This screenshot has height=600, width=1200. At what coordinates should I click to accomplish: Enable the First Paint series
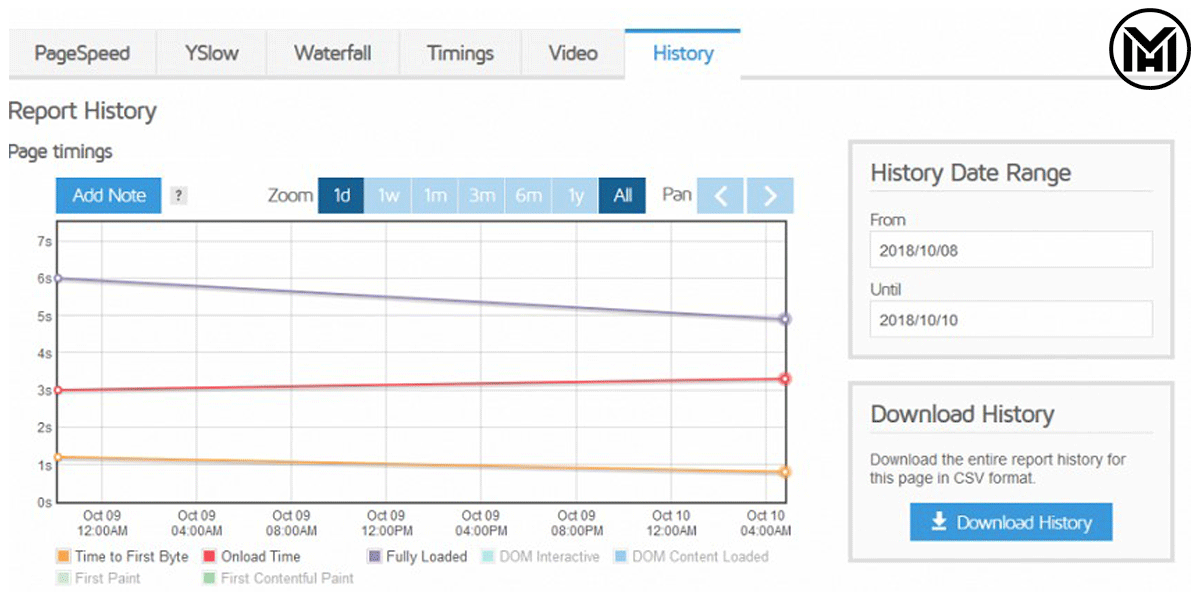pyautogui.click(x=98, y=578)
